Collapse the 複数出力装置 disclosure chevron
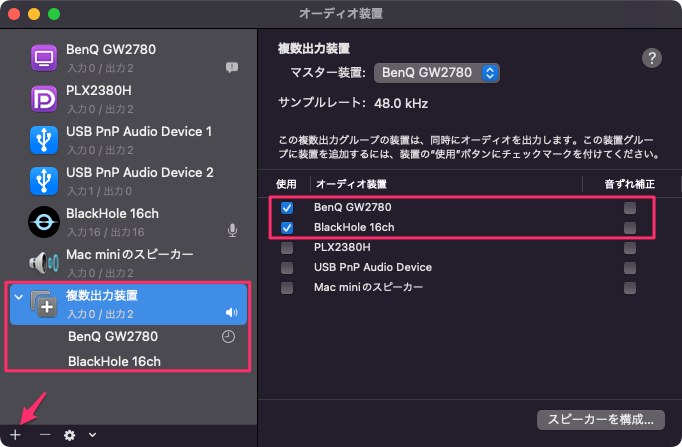The width and height of the screenshot is (682, 447). point(18,297)
